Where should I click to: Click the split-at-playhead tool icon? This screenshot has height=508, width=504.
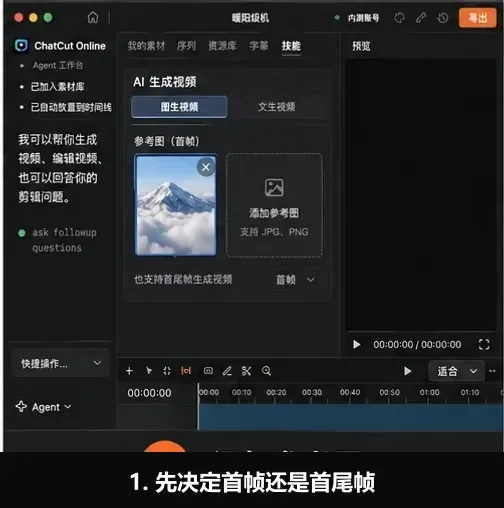point(167,371)
